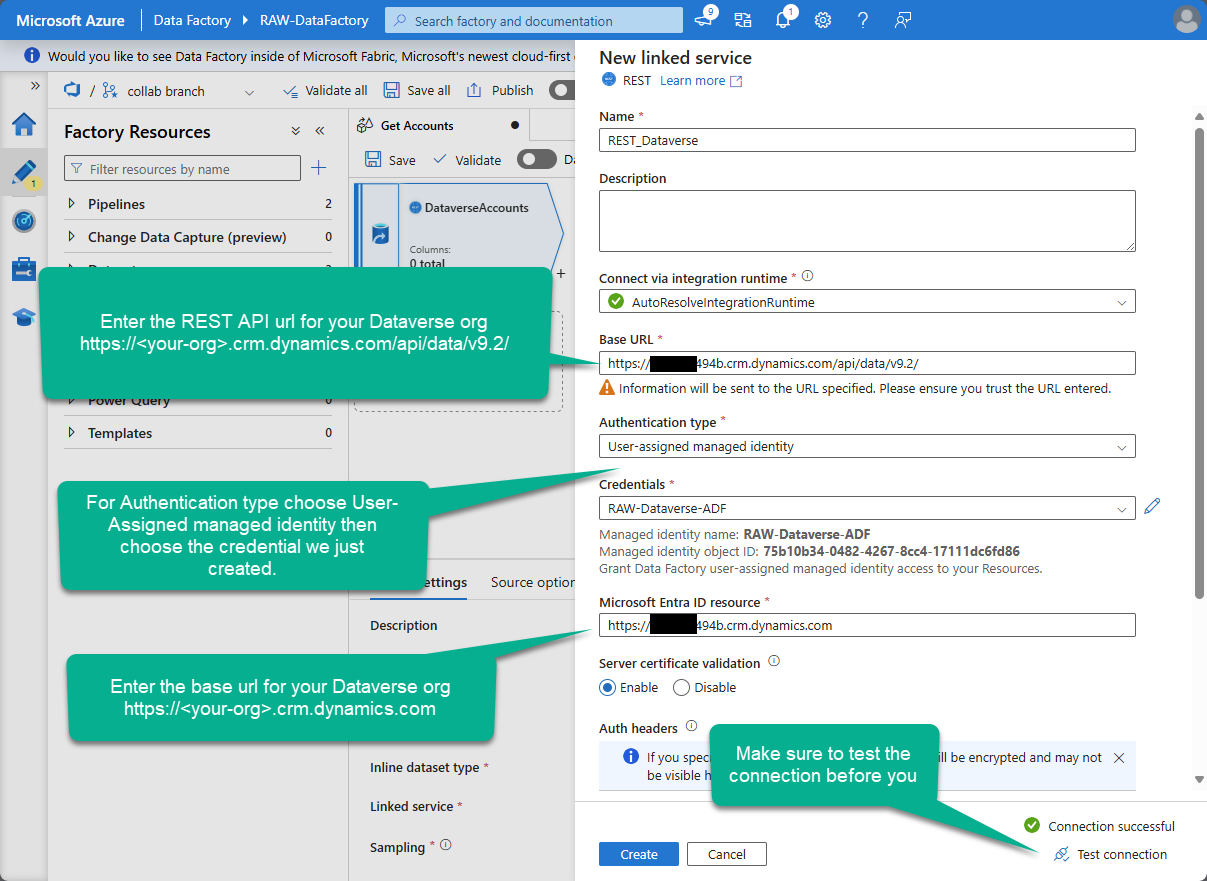The height and width of the screenshot is (881, 1207).
Task: Open the help question mark icon
Action: 863,20
